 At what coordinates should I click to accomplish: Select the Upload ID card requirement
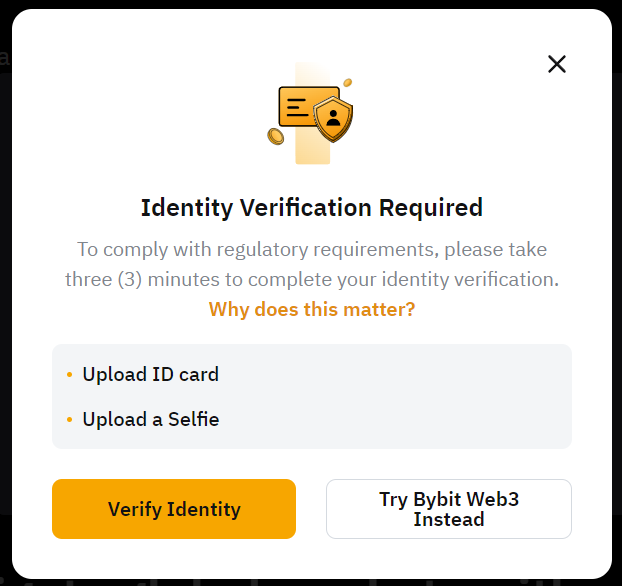[150, 375]
